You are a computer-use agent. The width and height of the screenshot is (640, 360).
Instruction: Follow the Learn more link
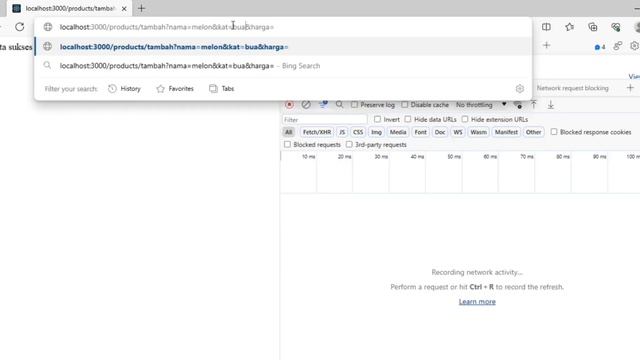[x=477, y=302]
